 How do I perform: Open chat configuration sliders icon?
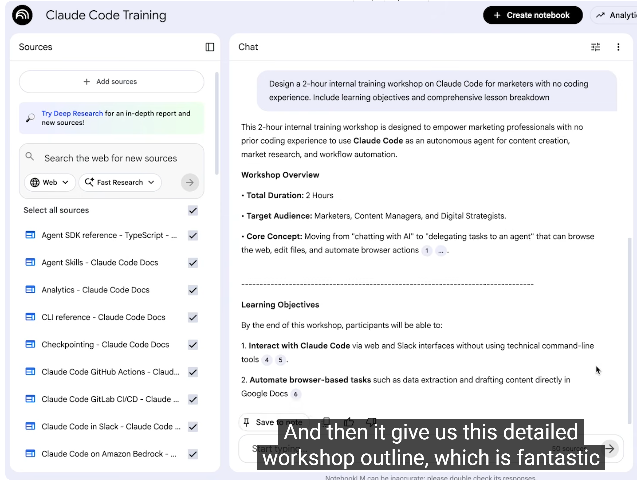tap(595, 47)
